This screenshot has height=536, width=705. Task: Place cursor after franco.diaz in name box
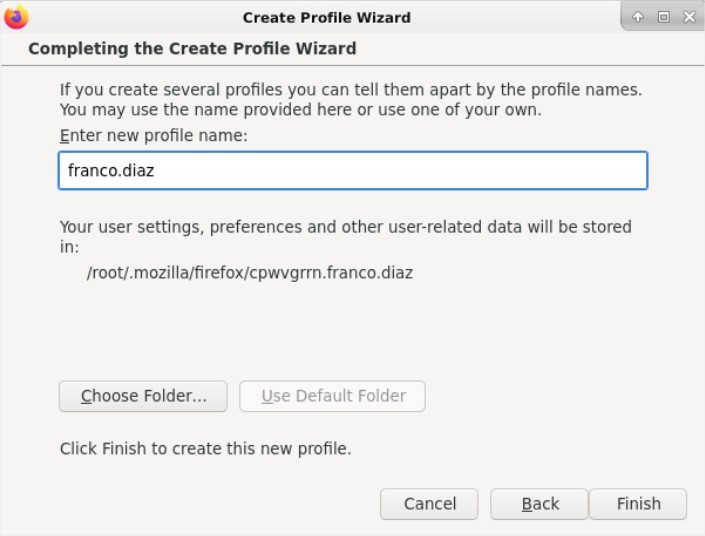[156, 171]
